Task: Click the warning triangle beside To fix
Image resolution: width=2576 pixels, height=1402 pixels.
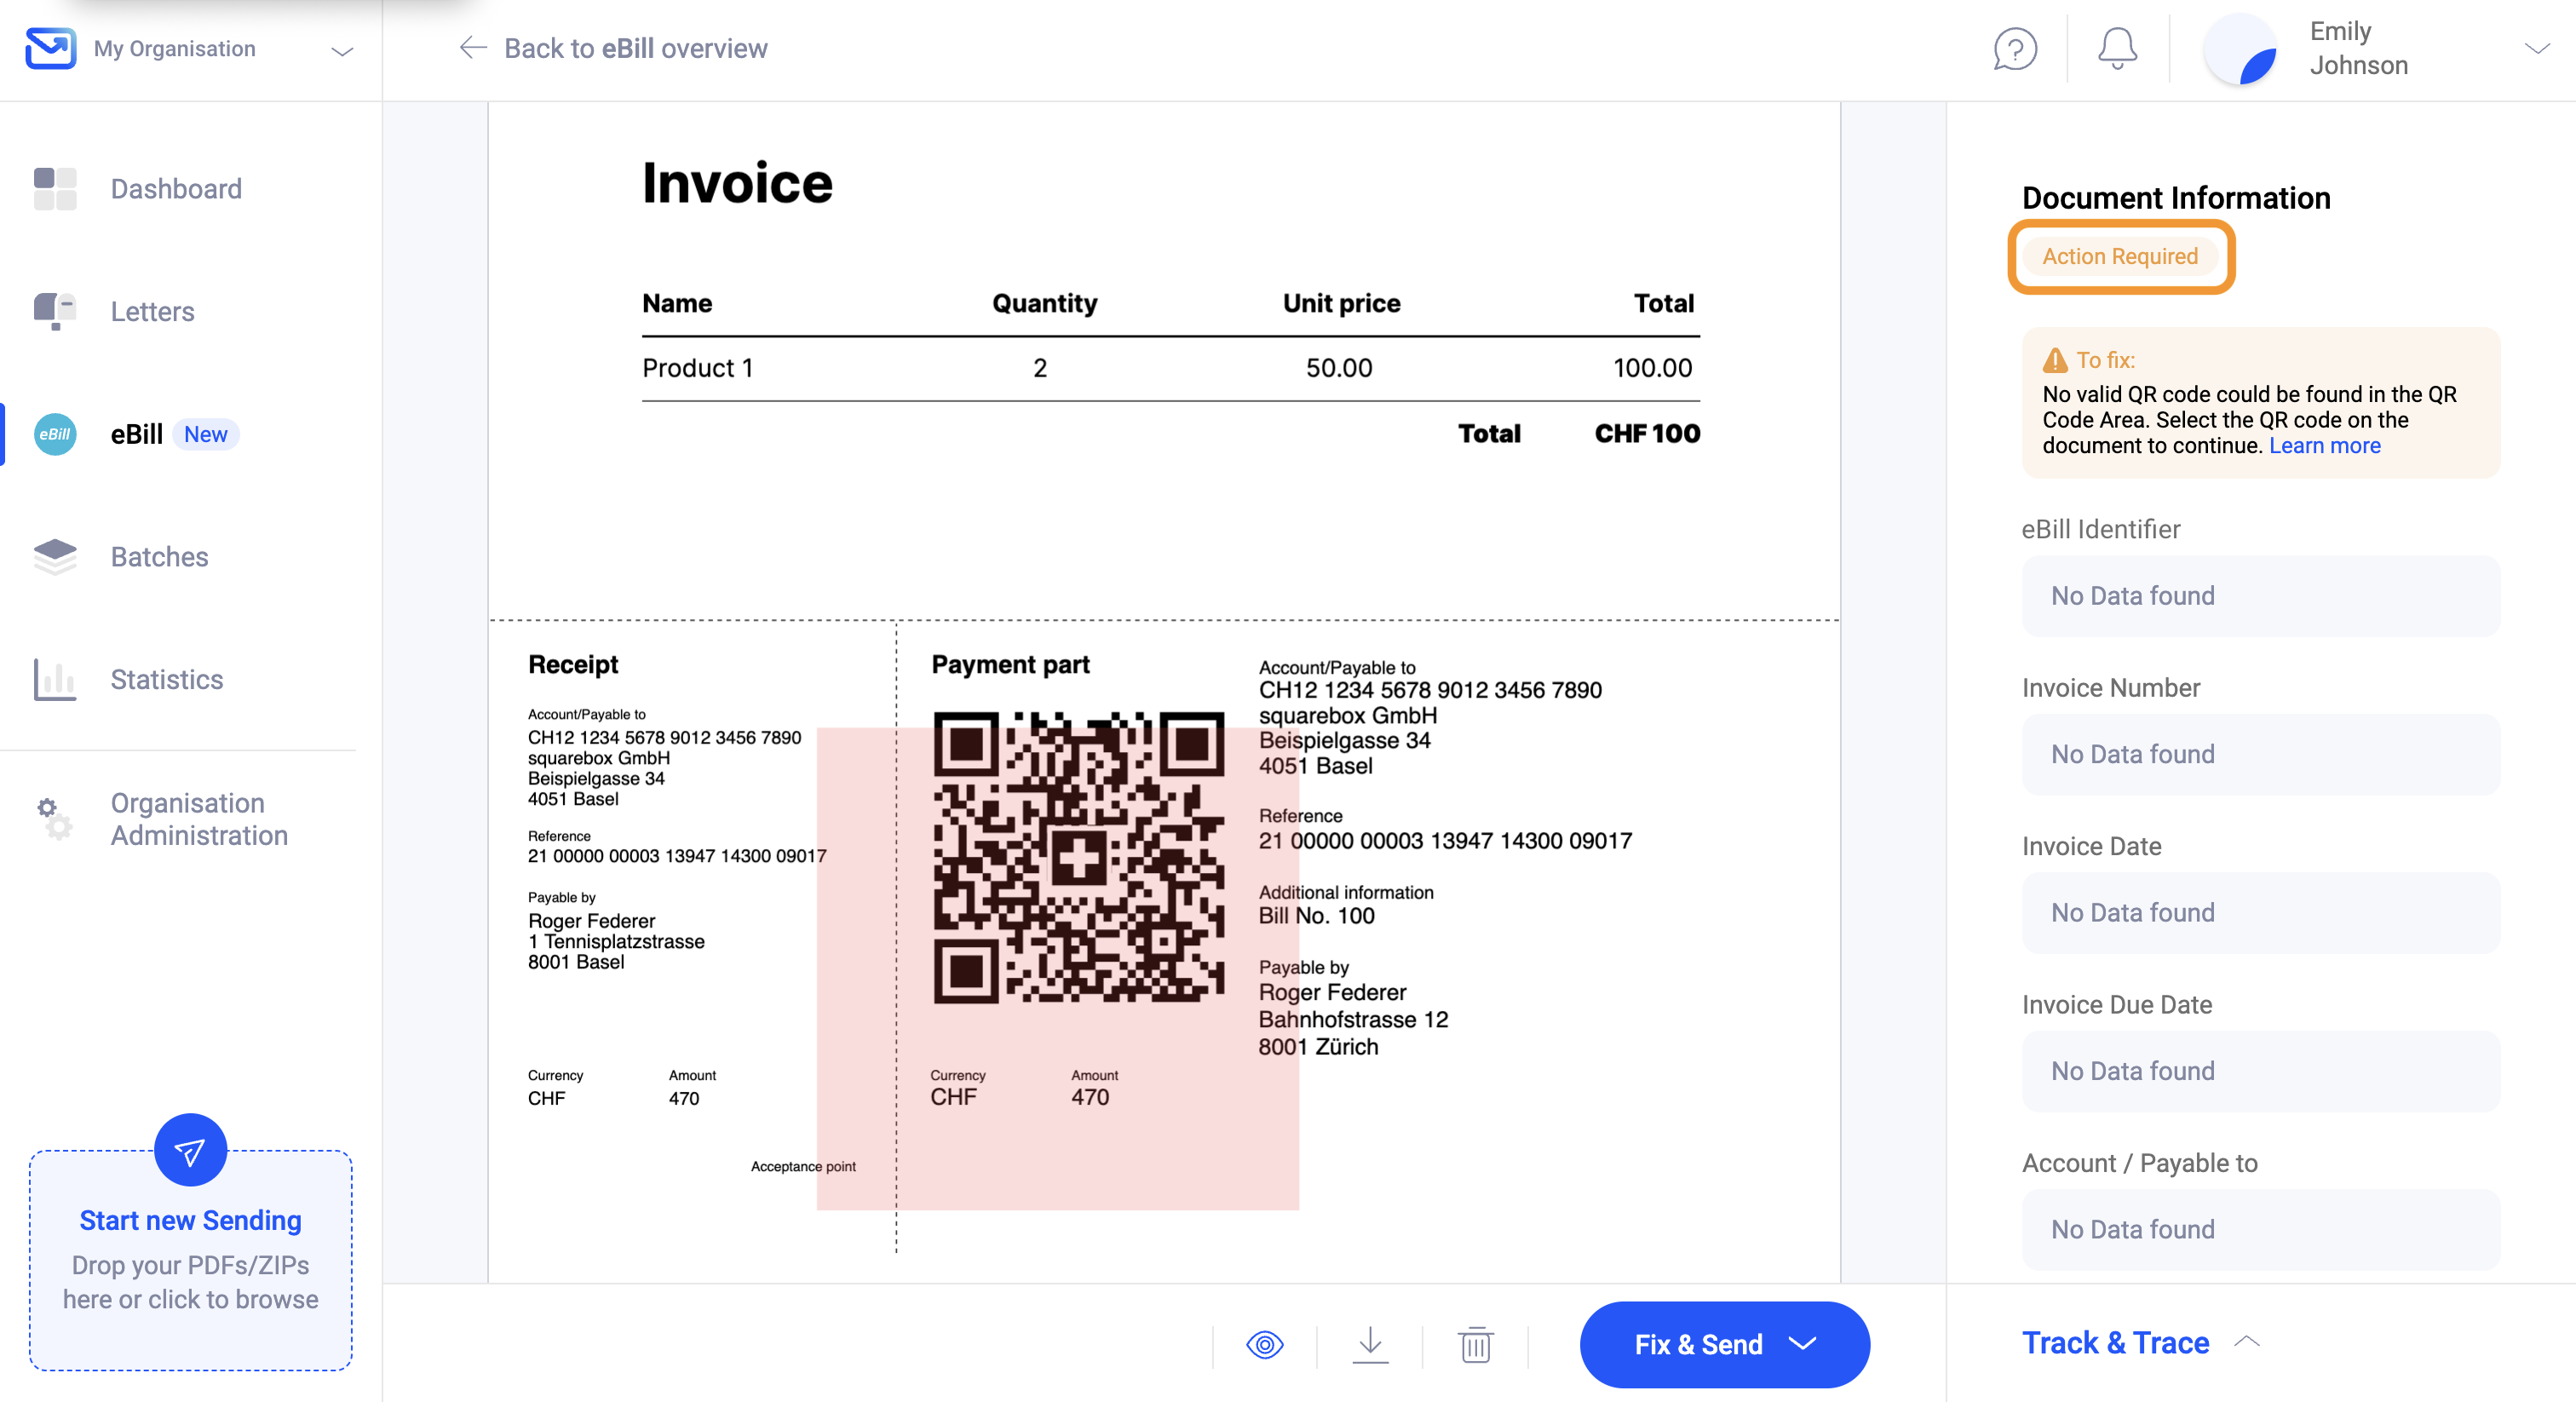Action: click(x=2055, y=360)
